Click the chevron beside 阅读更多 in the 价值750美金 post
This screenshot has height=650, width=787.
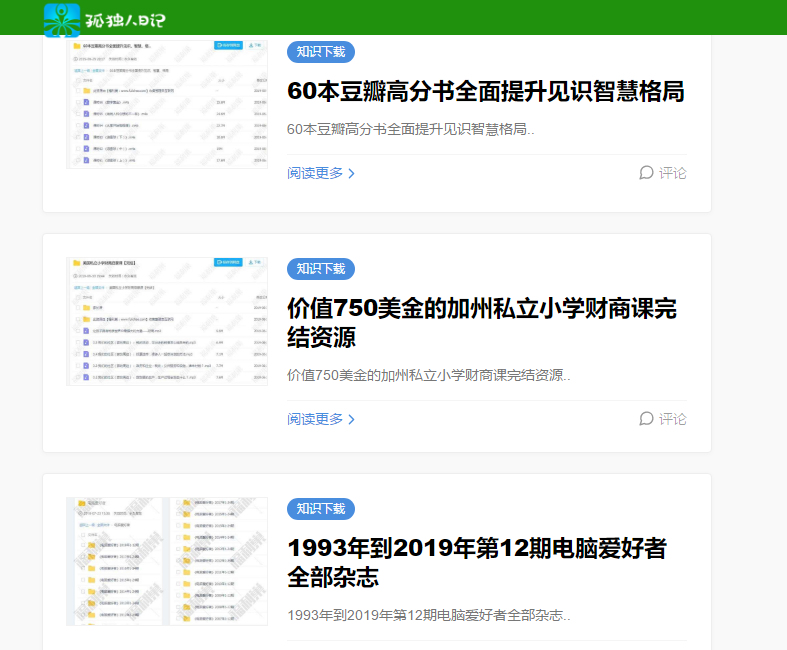351,420
